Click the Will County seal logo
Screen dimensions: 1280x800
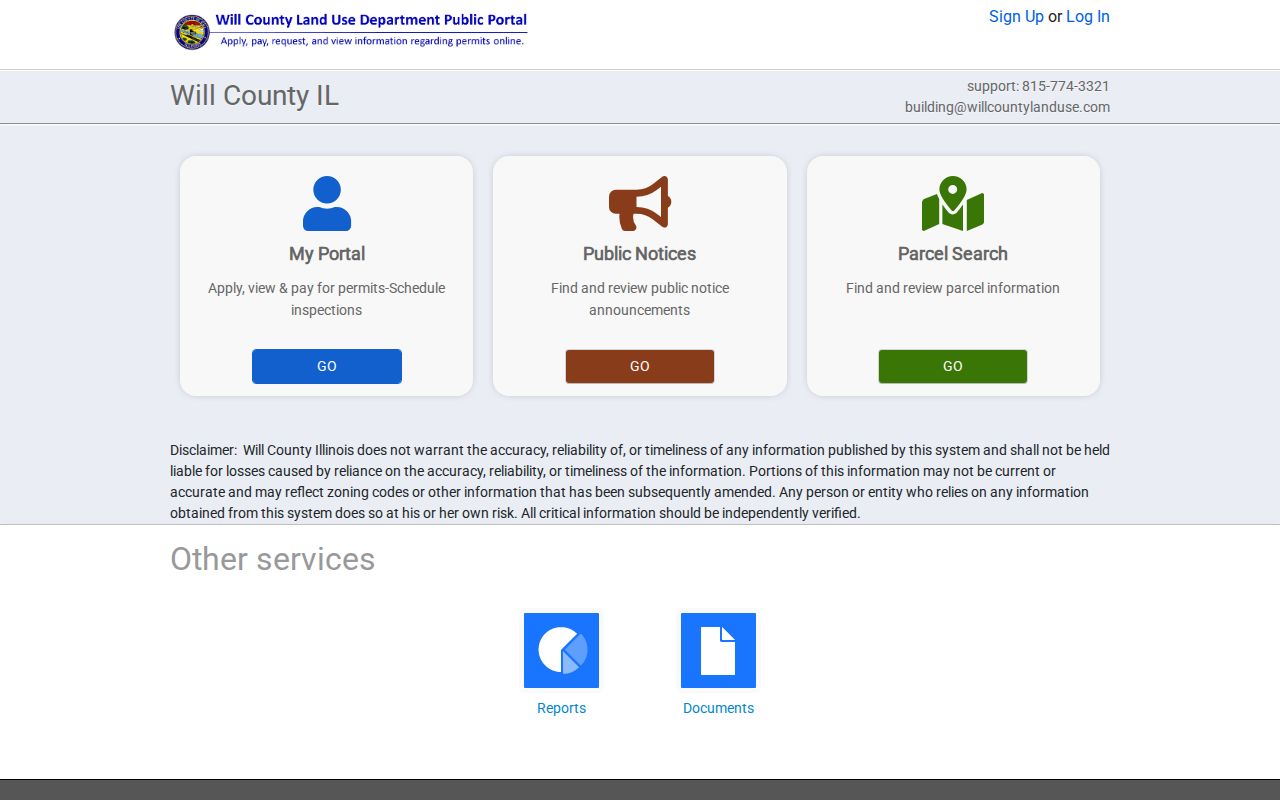click(192, 32)
